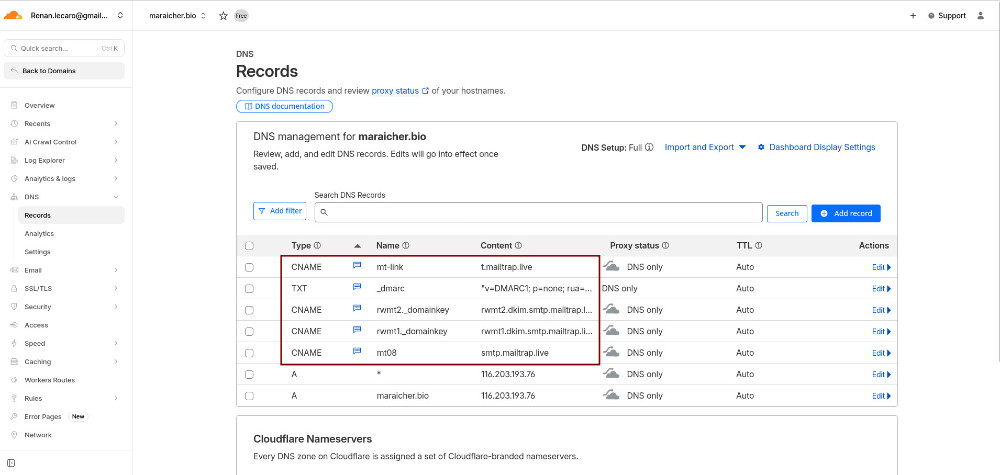Check the box for the mt-link record
The height and width of the screenshot is (475, 1000).
249,267
